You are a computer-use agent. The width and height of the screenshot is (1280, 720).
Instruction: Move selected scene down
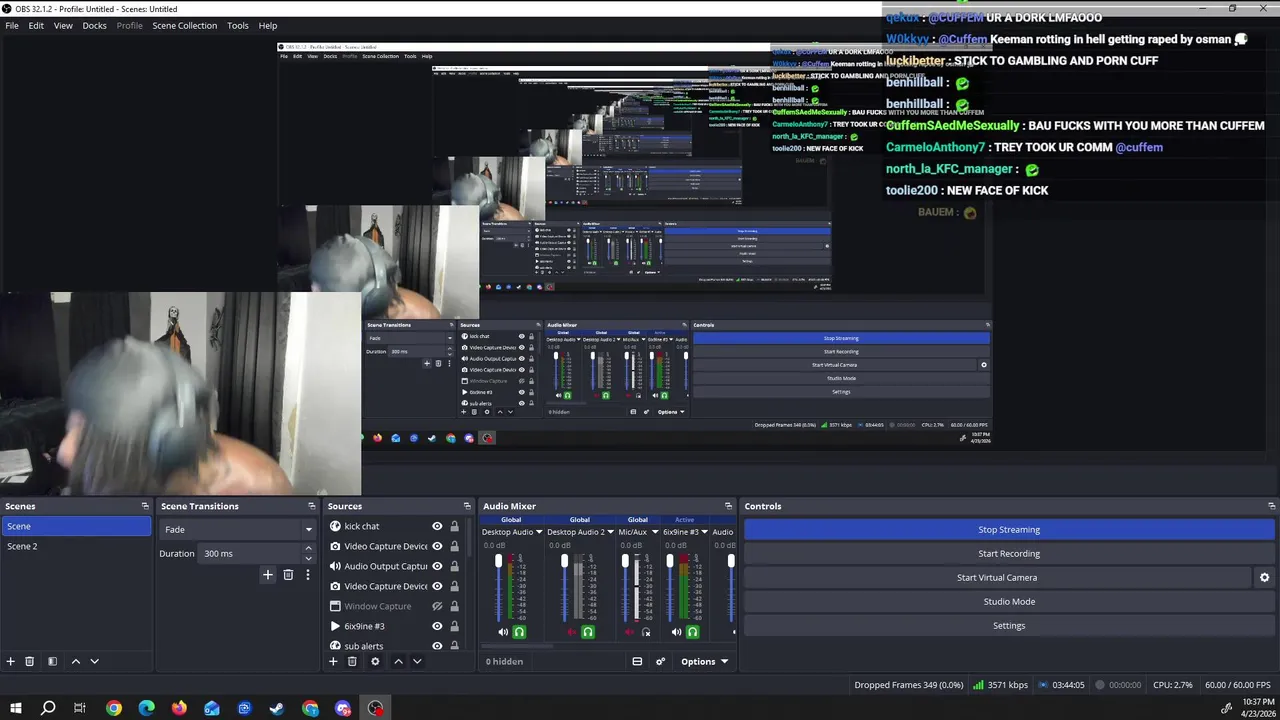point(94,661)
